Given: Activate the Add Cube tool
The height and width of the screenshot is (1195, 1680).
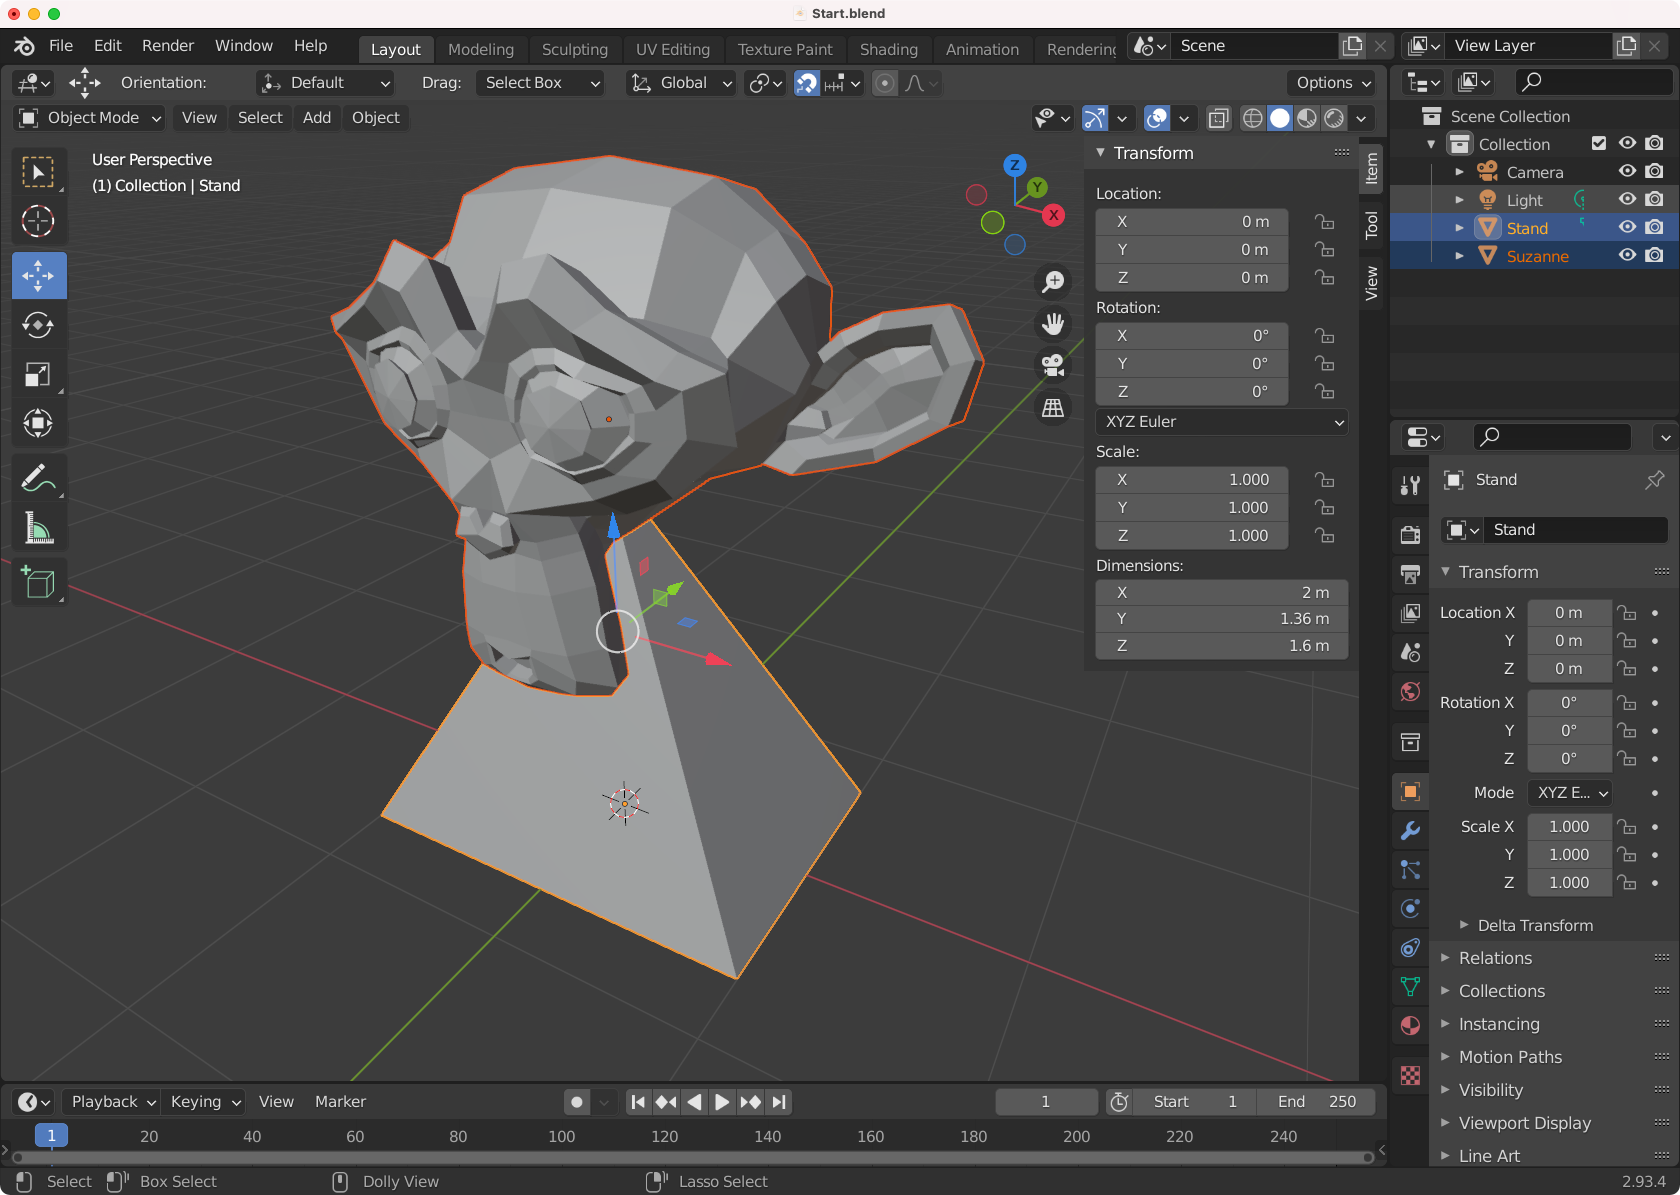Looking at the screenshot, I should pyautogui.click(x=38, y=582).
